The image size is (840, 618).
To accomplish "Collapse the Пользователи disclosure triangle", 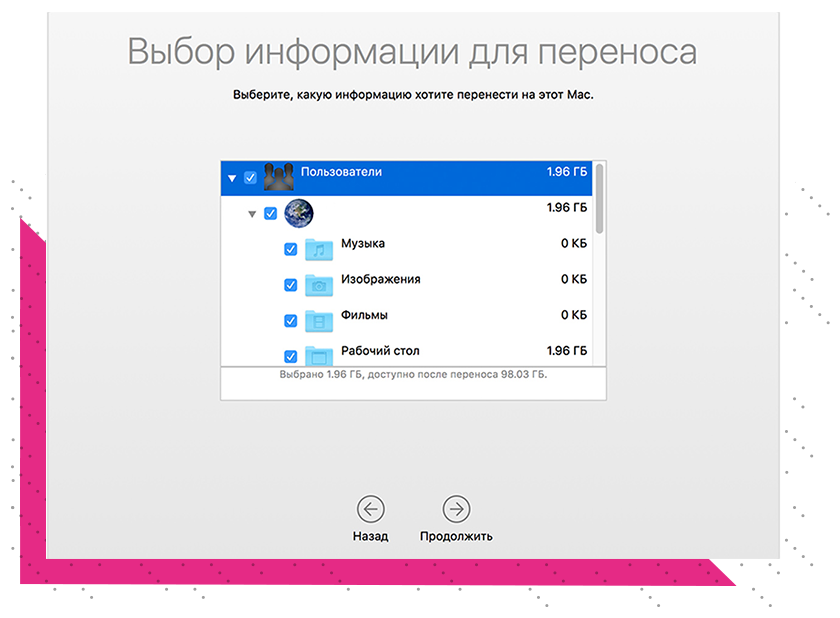I will (x=232, y=178).
